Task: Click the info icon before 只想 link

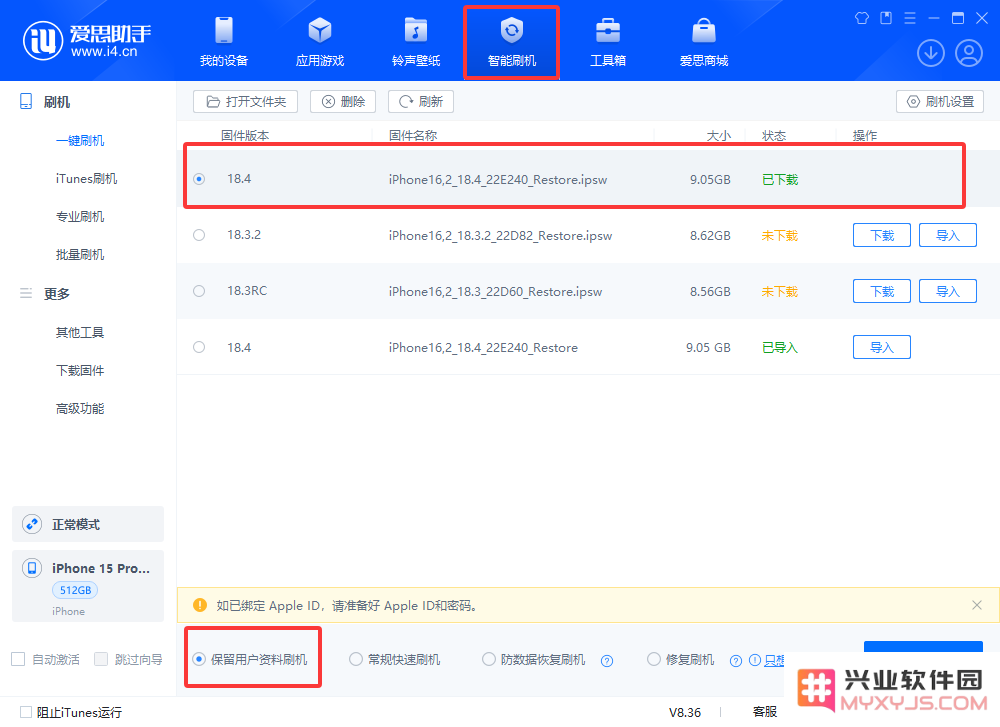Action: (754, 661)
